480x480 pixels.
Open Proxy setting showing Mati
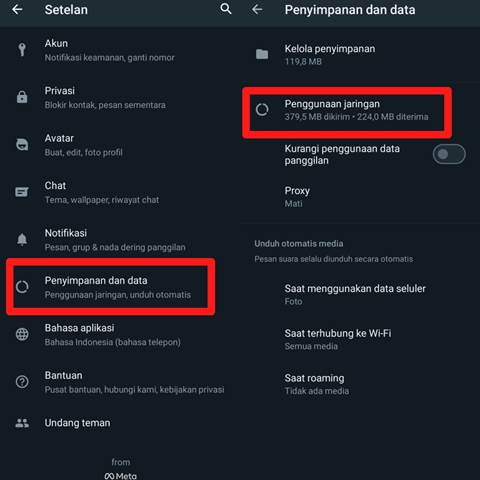click(x=360, y=197)
